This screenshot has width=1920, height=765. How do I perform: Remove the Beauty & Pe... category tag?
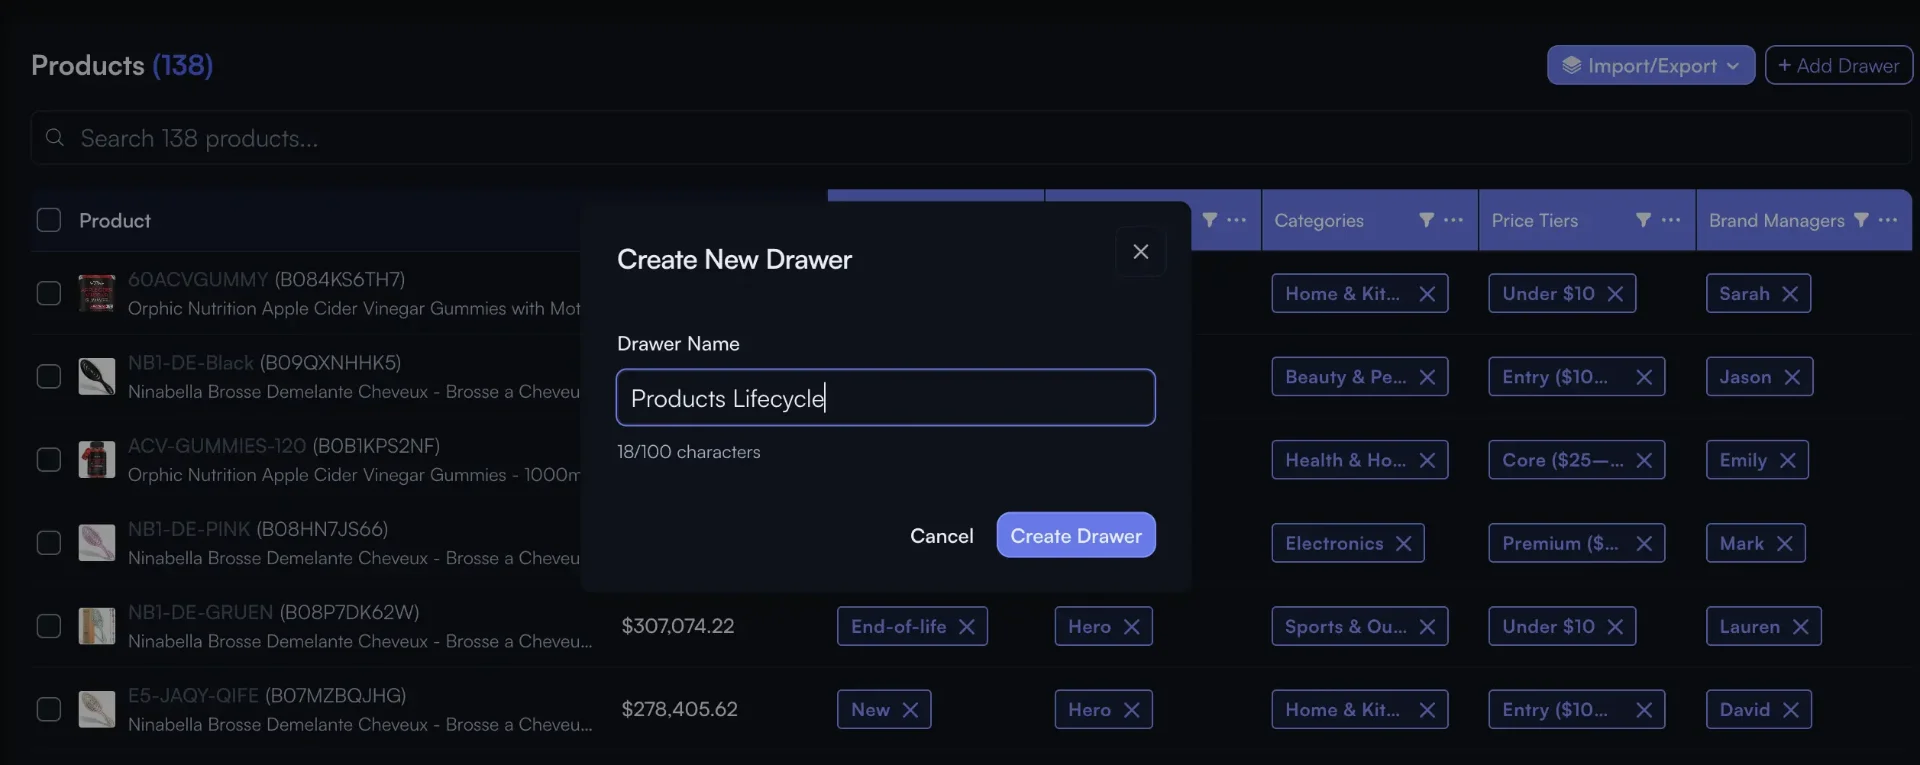[1427, 377]
